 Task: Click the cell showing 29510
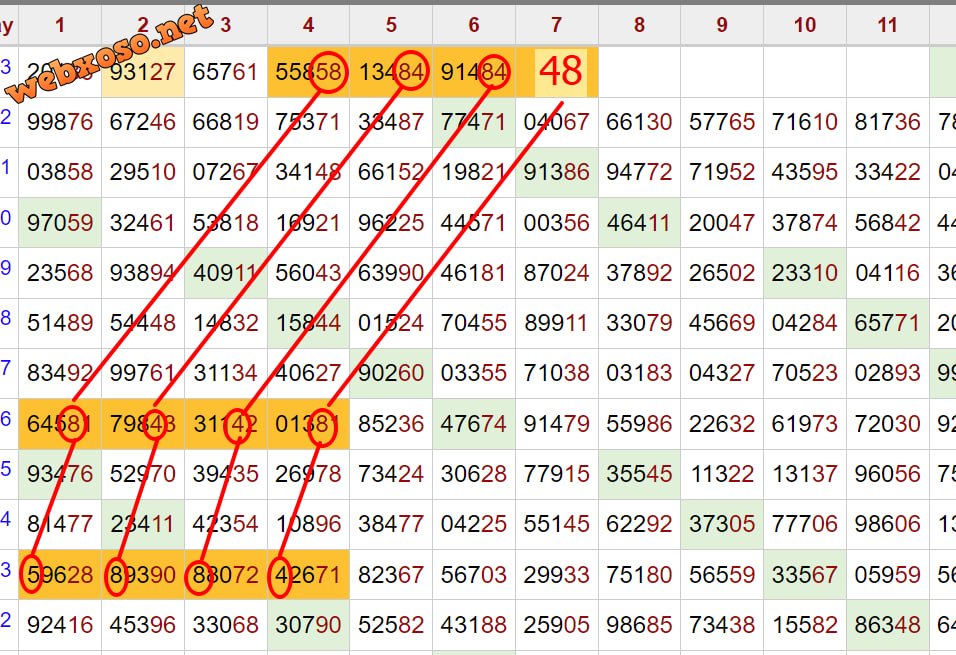tap(143, 173)
